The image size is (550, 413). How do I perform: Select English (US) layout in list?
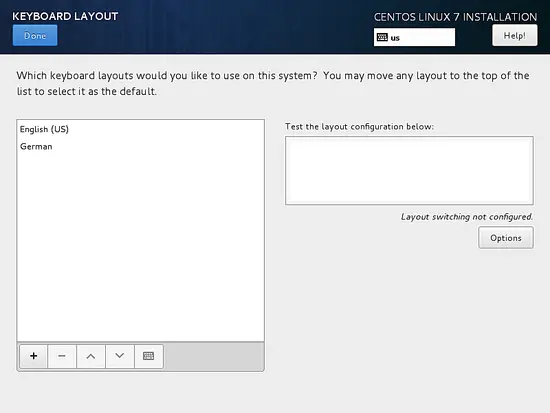[140, 129]
